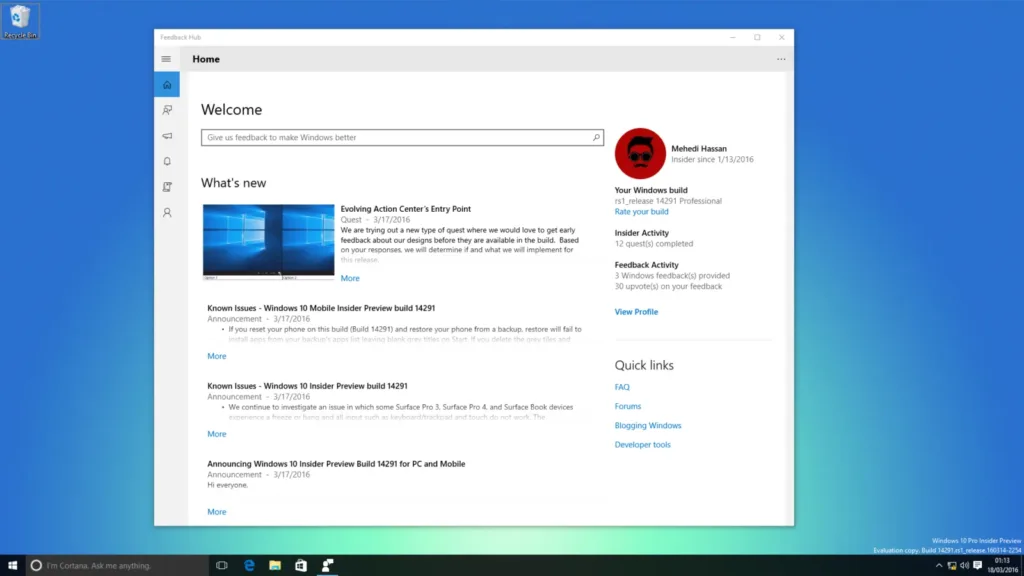Open Evolving Action Center's Entry Point title
This screenshot has width=1024, height=576.
(406, 209)
